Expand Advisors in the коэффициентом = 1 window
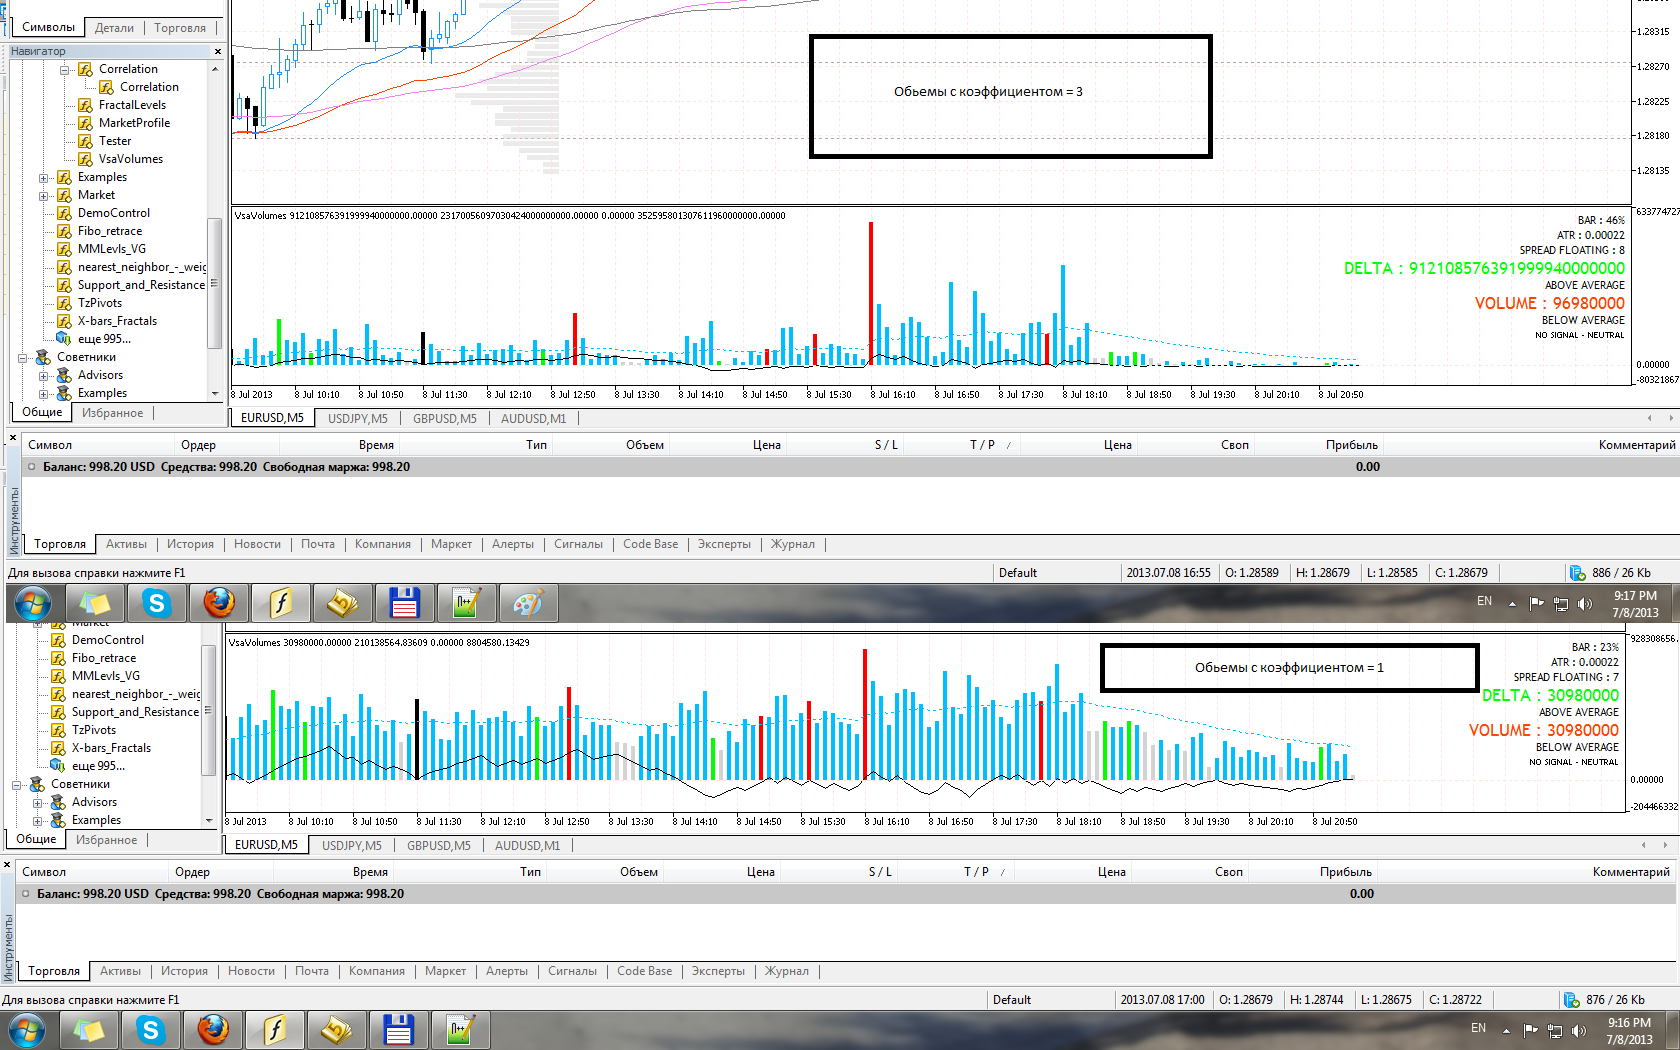The height and width of the screenshot is (1050, 1680). click(38, 803)
